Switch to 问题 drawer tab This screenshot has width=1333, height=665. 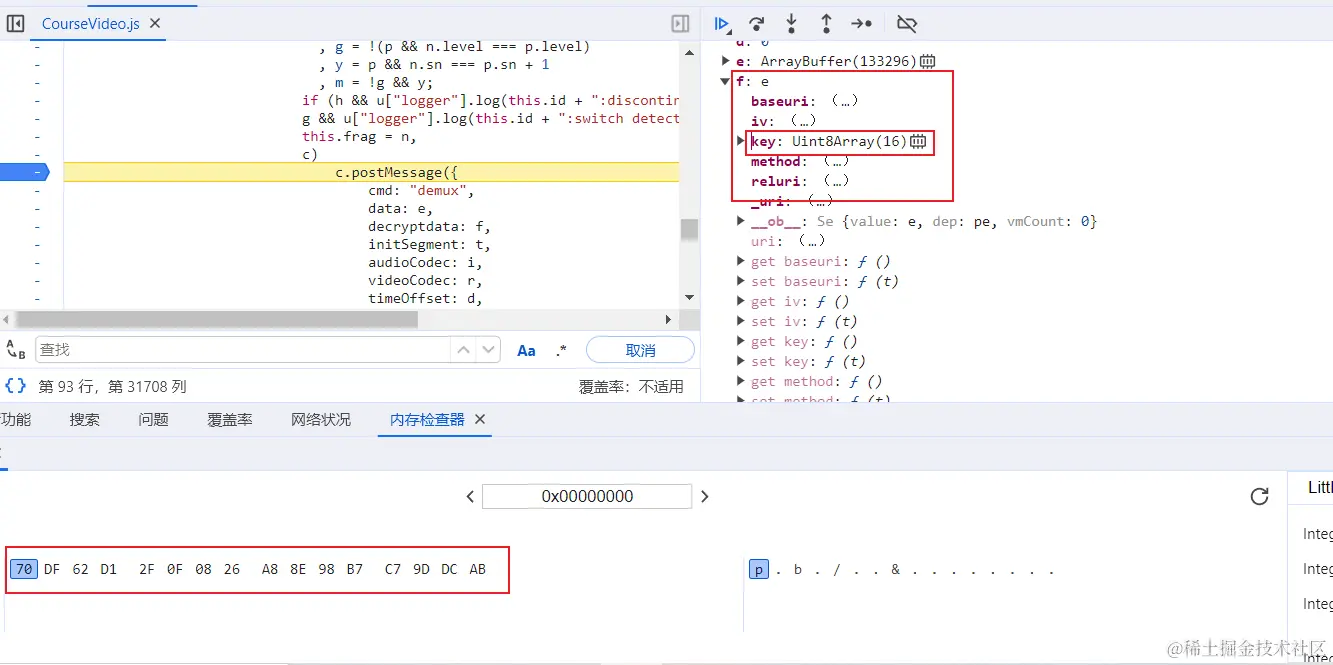coord(153,420)
